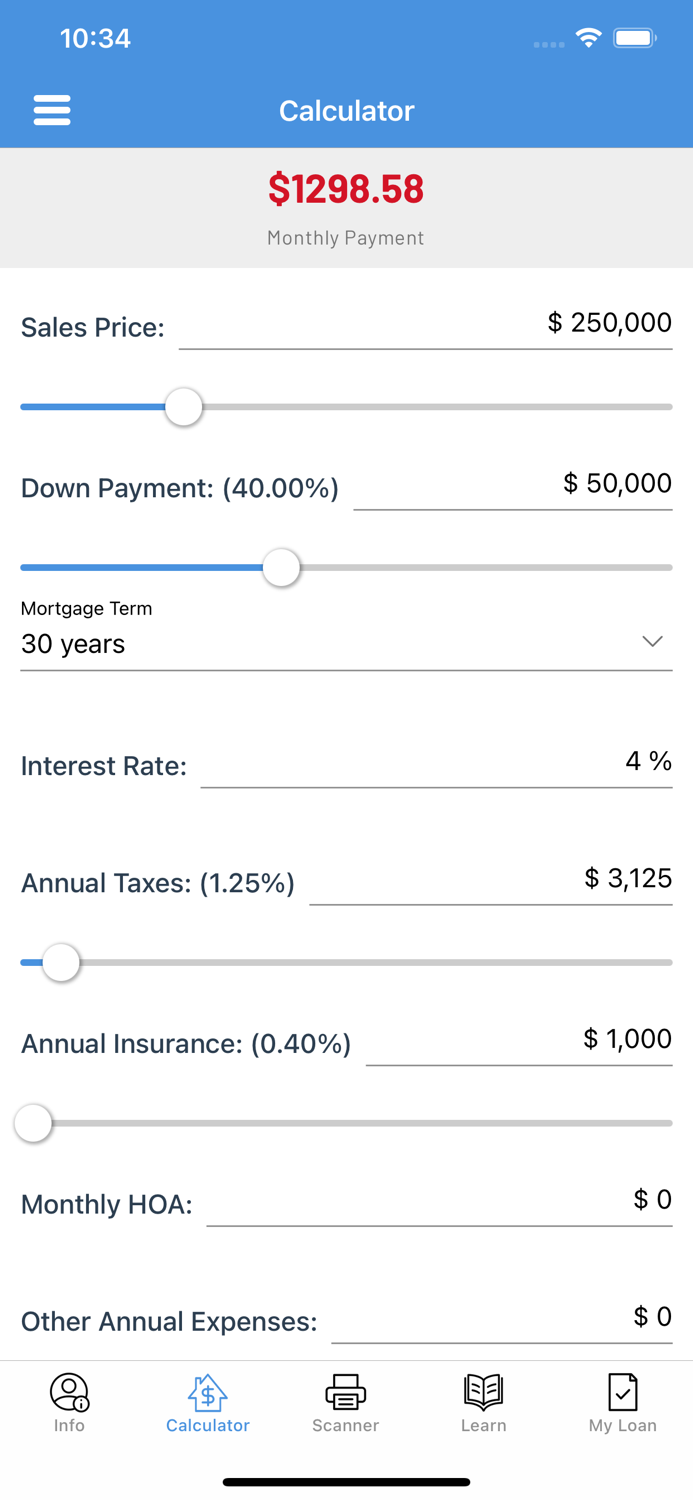Screen dimensions: 693x1500
Task: Tap the battery indicator icon
Action: pos(635,38)
